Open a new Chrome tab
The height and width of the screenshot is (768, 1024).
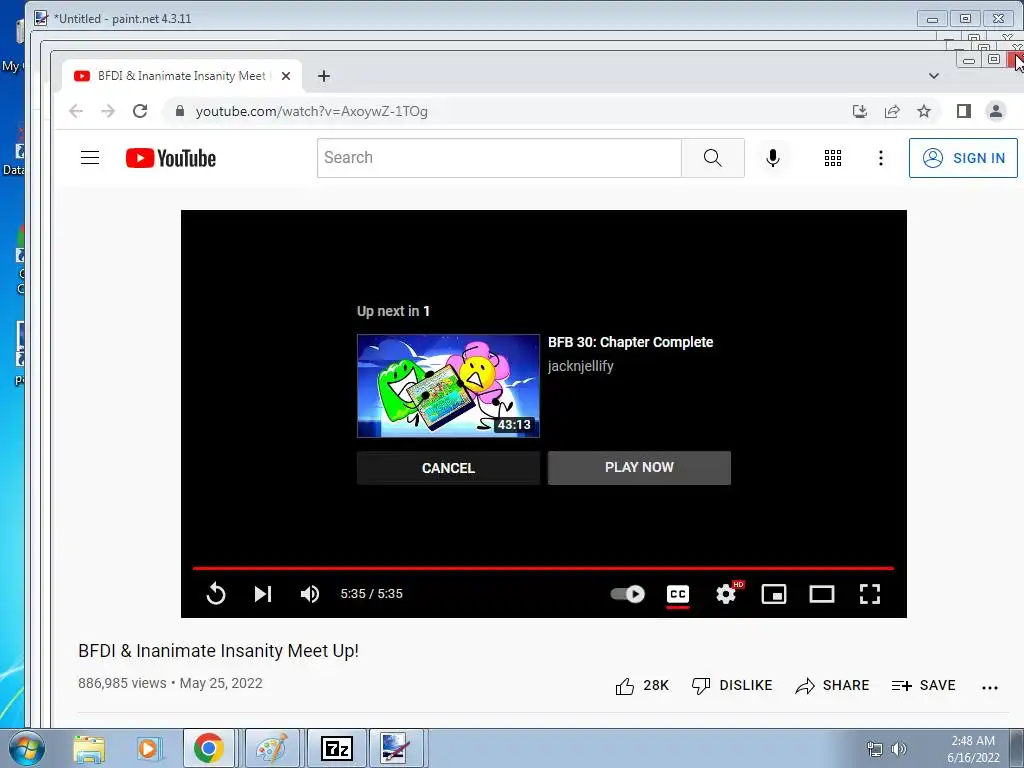323,76
